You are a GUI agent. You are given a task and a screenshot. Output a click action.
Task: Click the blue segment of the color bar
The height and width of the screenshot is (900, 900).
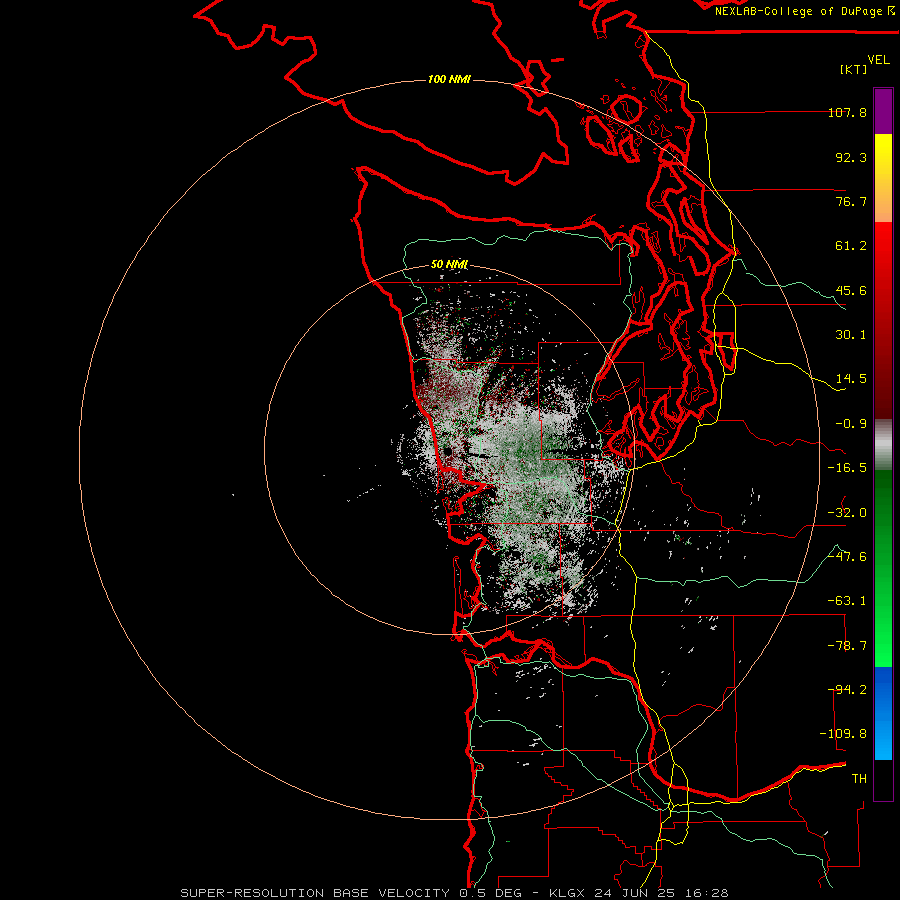pos(883,713)
